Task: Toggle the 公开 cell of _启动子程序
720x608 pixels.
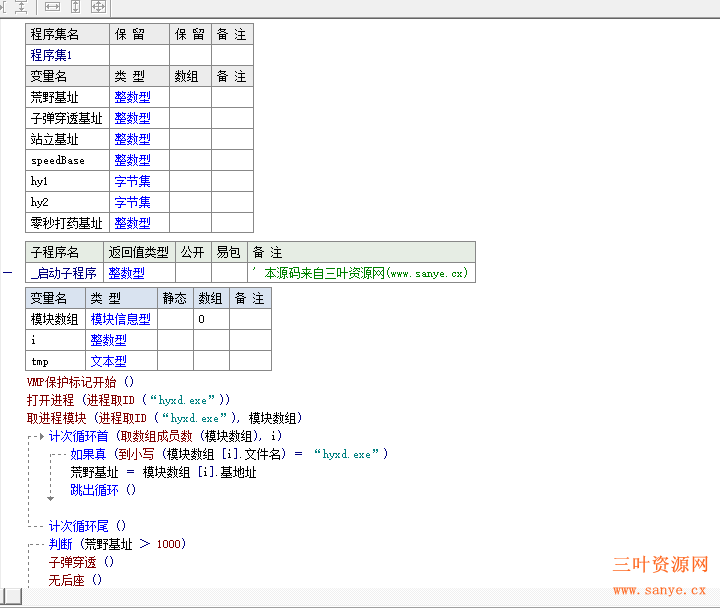Action: click(x=193, y=273)
